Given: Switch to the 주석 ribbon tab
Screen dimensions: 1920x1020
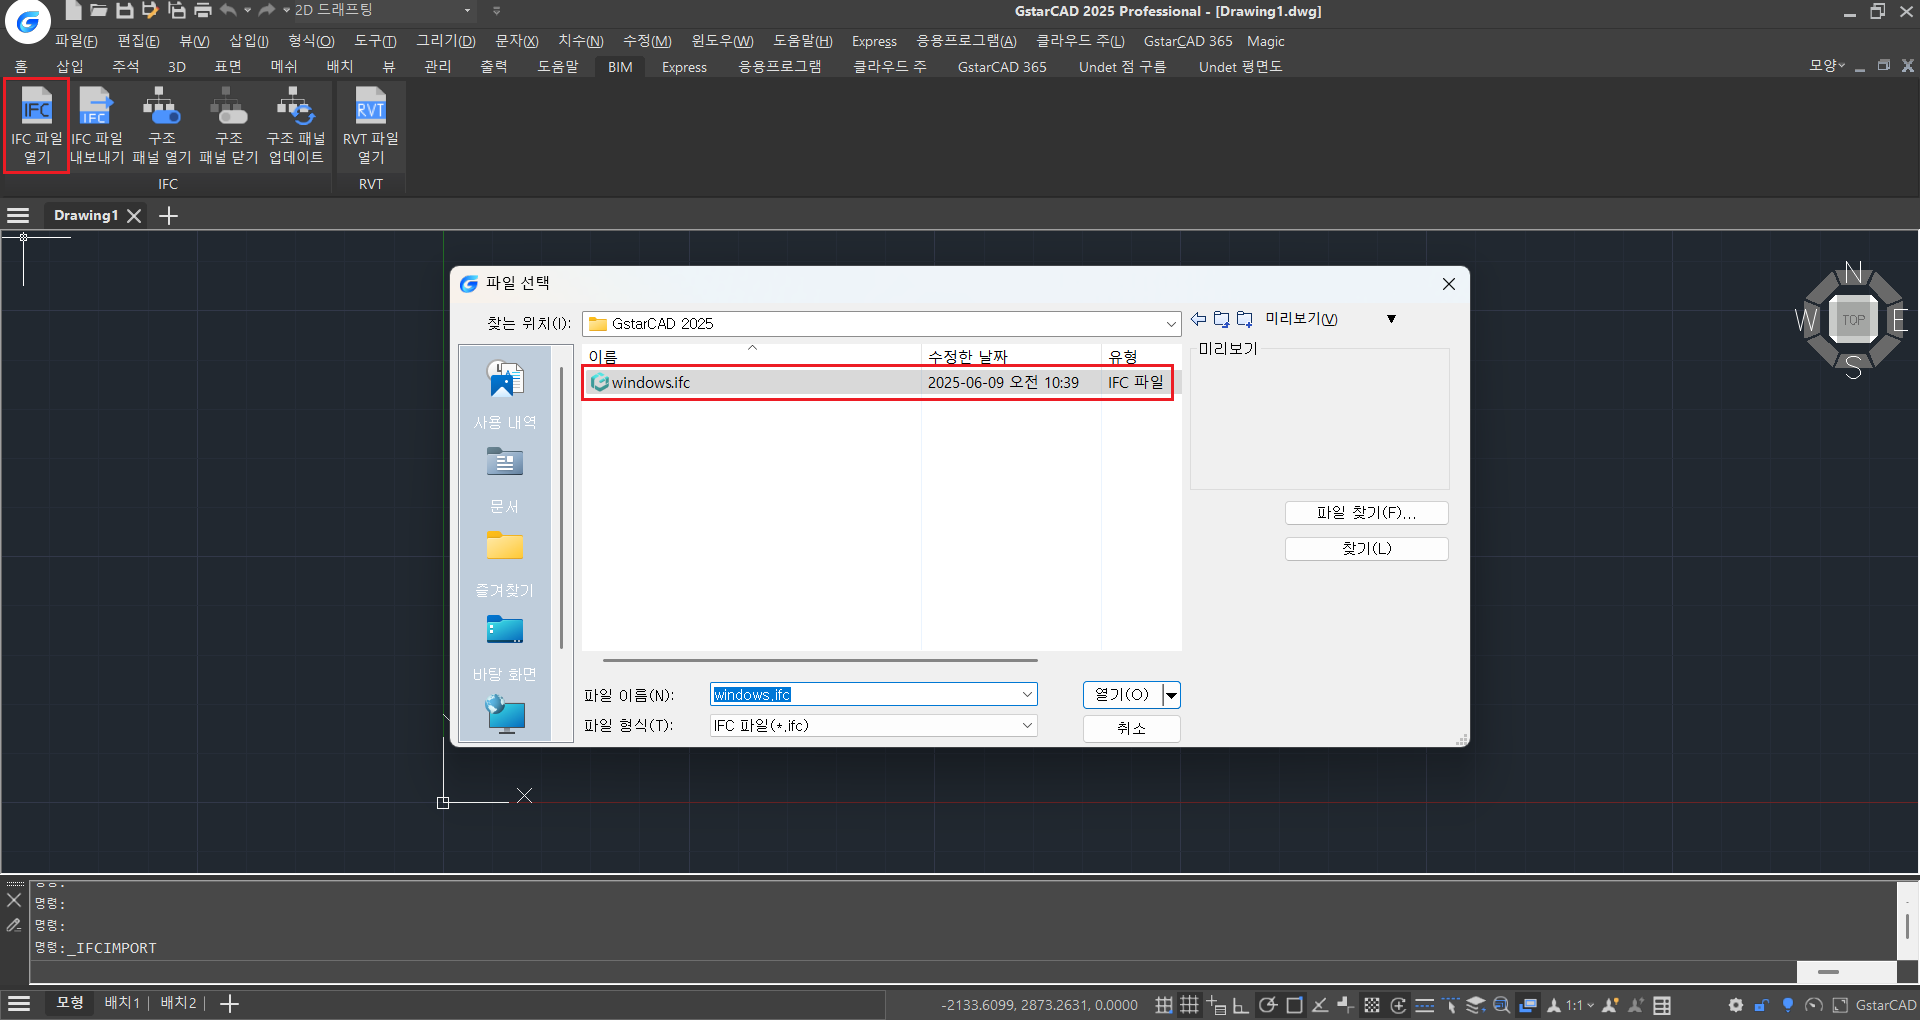Looking at the screenshot, I should [125, 67].
